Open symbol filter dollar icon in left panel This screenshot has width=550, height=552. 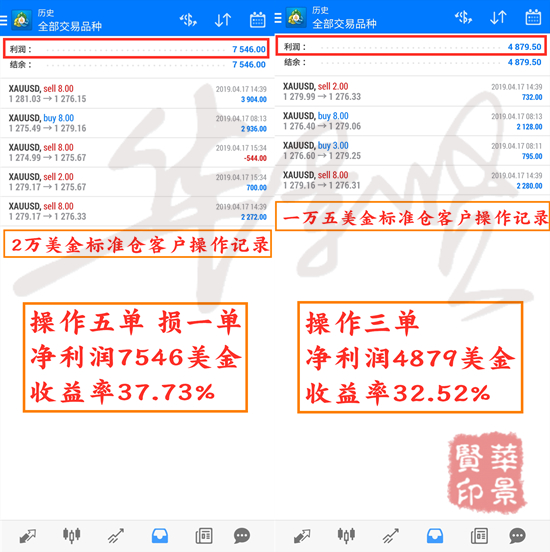coord(188,20)
